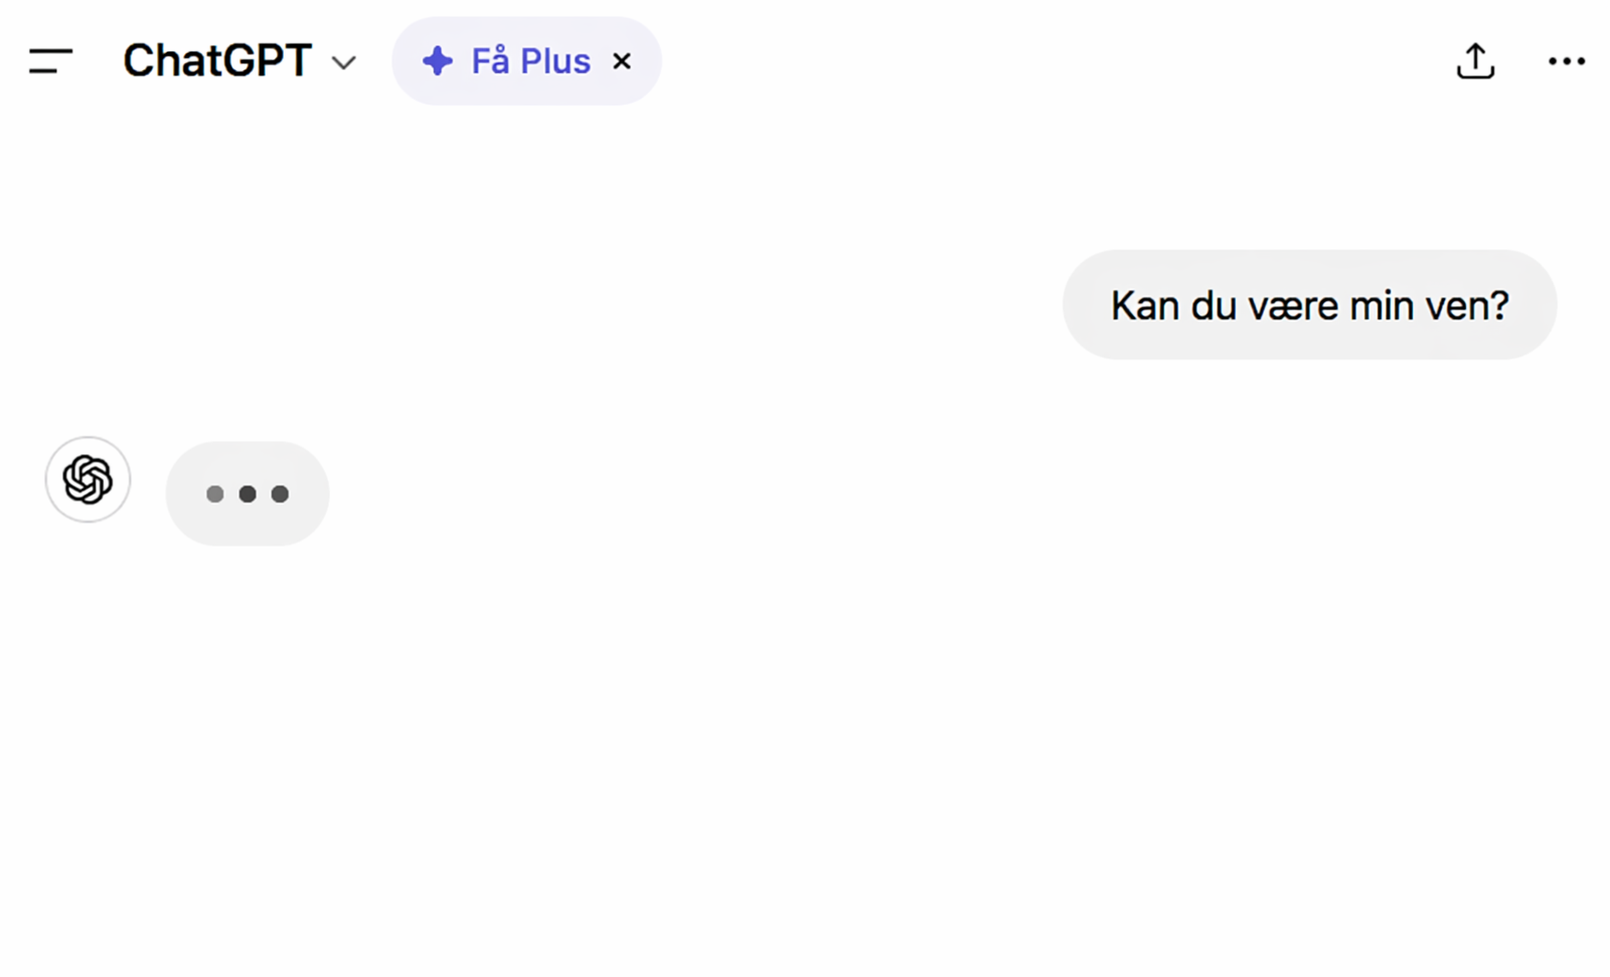Click the last dot of the typing indicator
Viewport: 1610px width, 977px height.
280,494
